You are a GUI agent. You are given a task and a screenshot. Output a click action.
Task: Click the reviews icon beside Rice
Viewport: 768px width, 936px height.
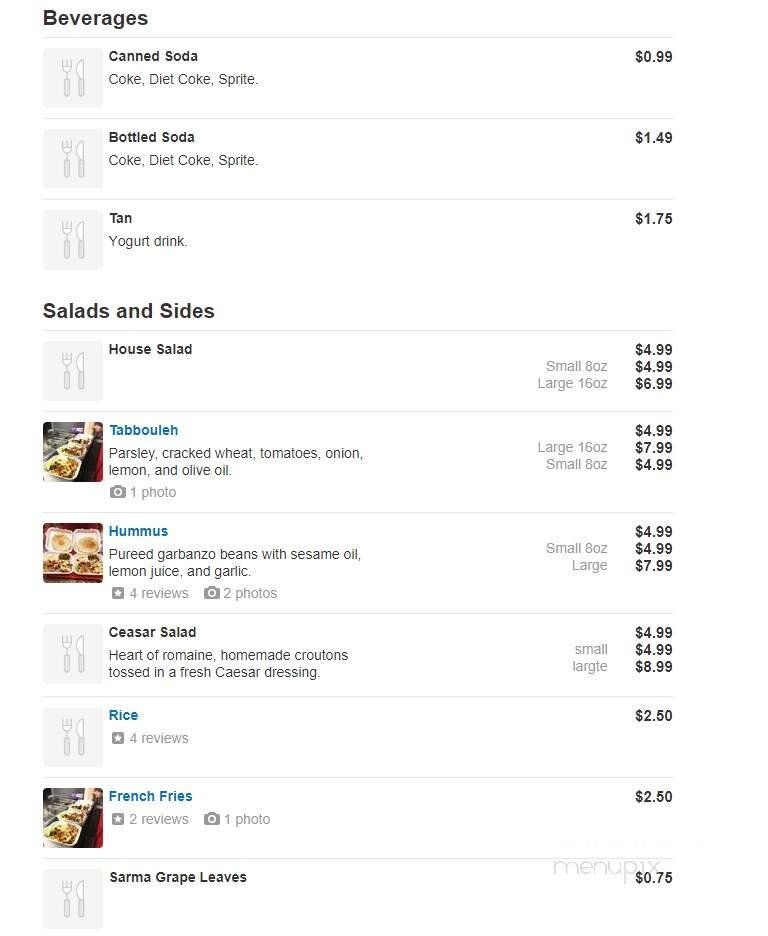(x=119, y=738)
